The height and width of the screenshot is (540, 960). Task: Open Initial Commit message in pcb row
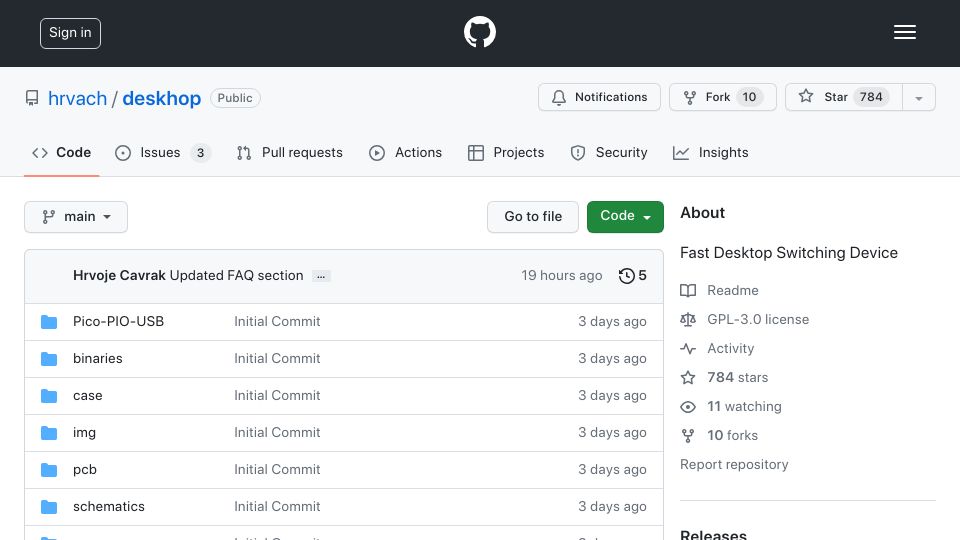click(277, 470)
